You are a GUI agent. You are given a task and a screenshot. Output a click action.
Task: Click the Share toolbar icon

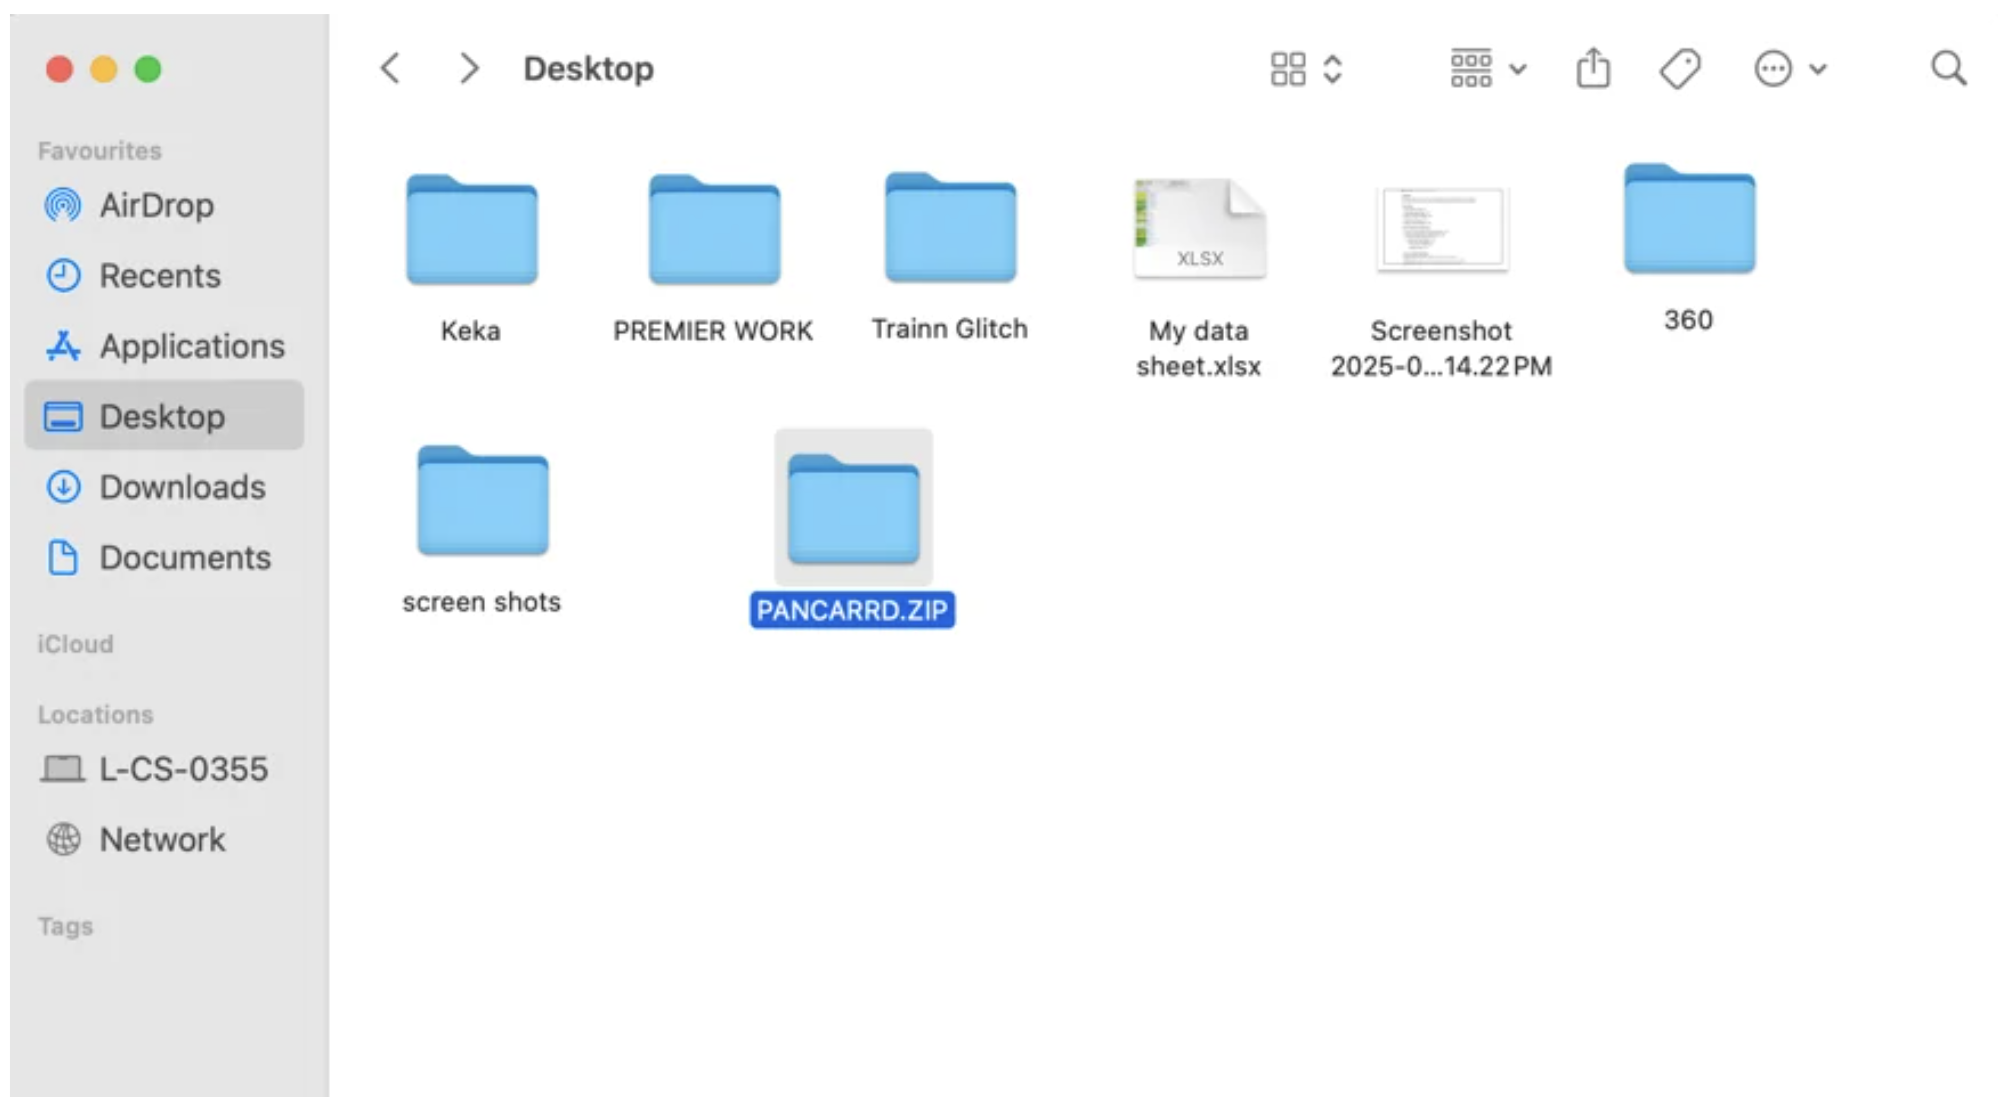pyautogui.click(x=1592, y=69)
